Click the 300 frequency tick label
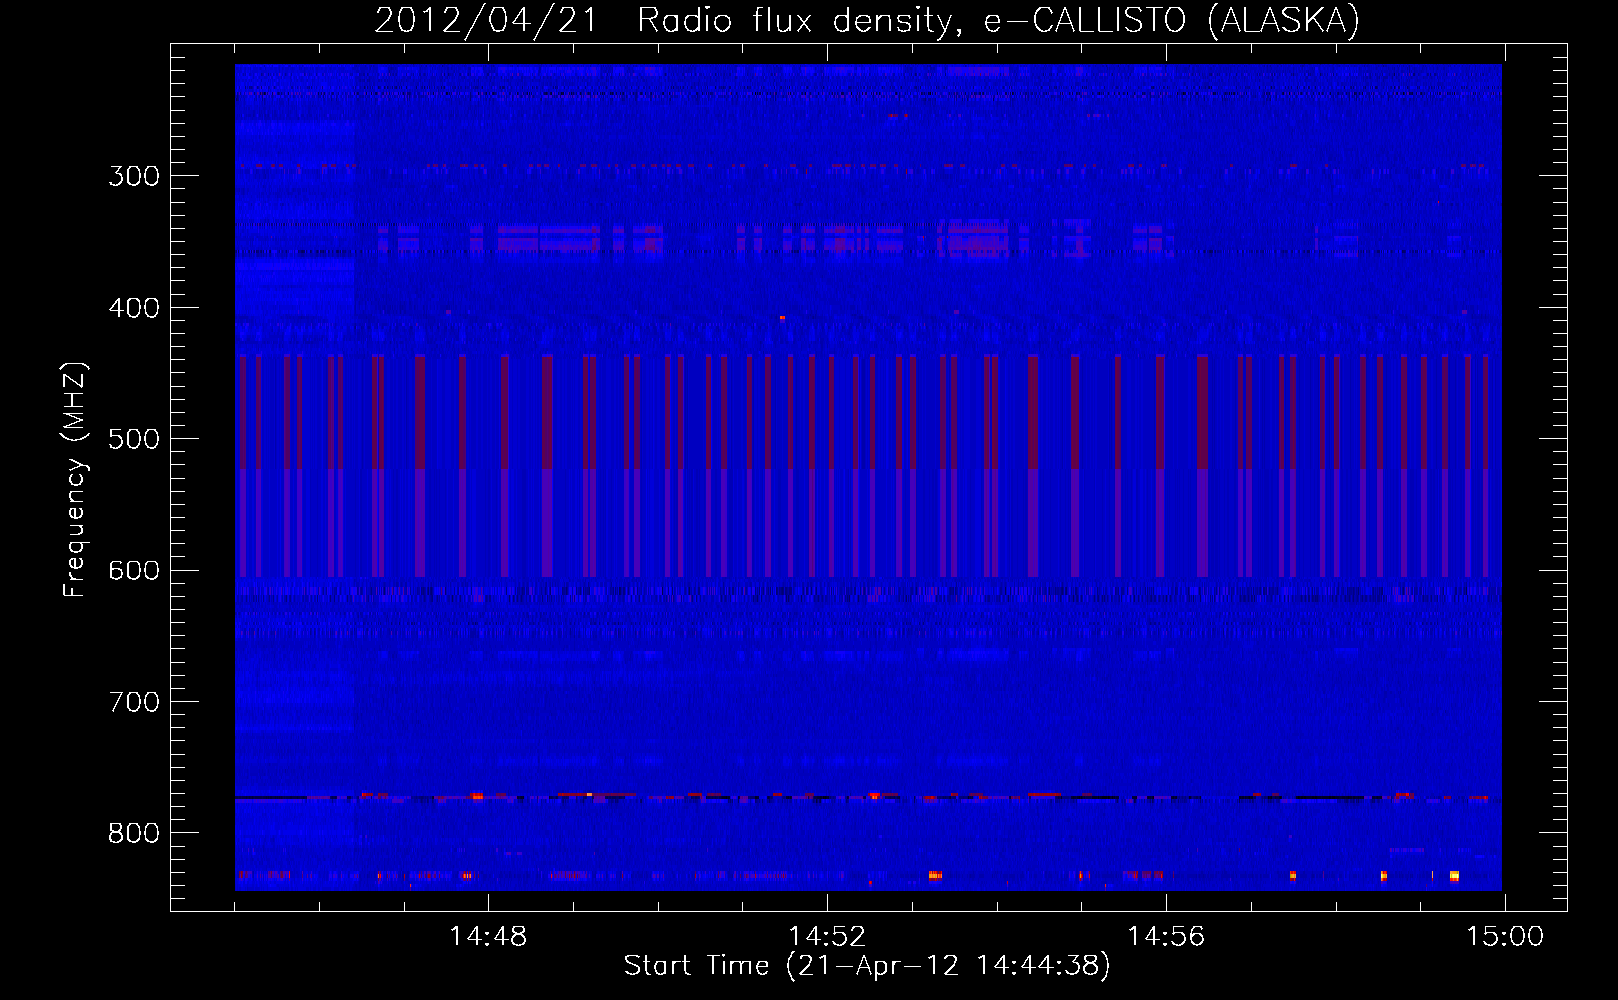1618x1000 pixels. coord(134,176)
